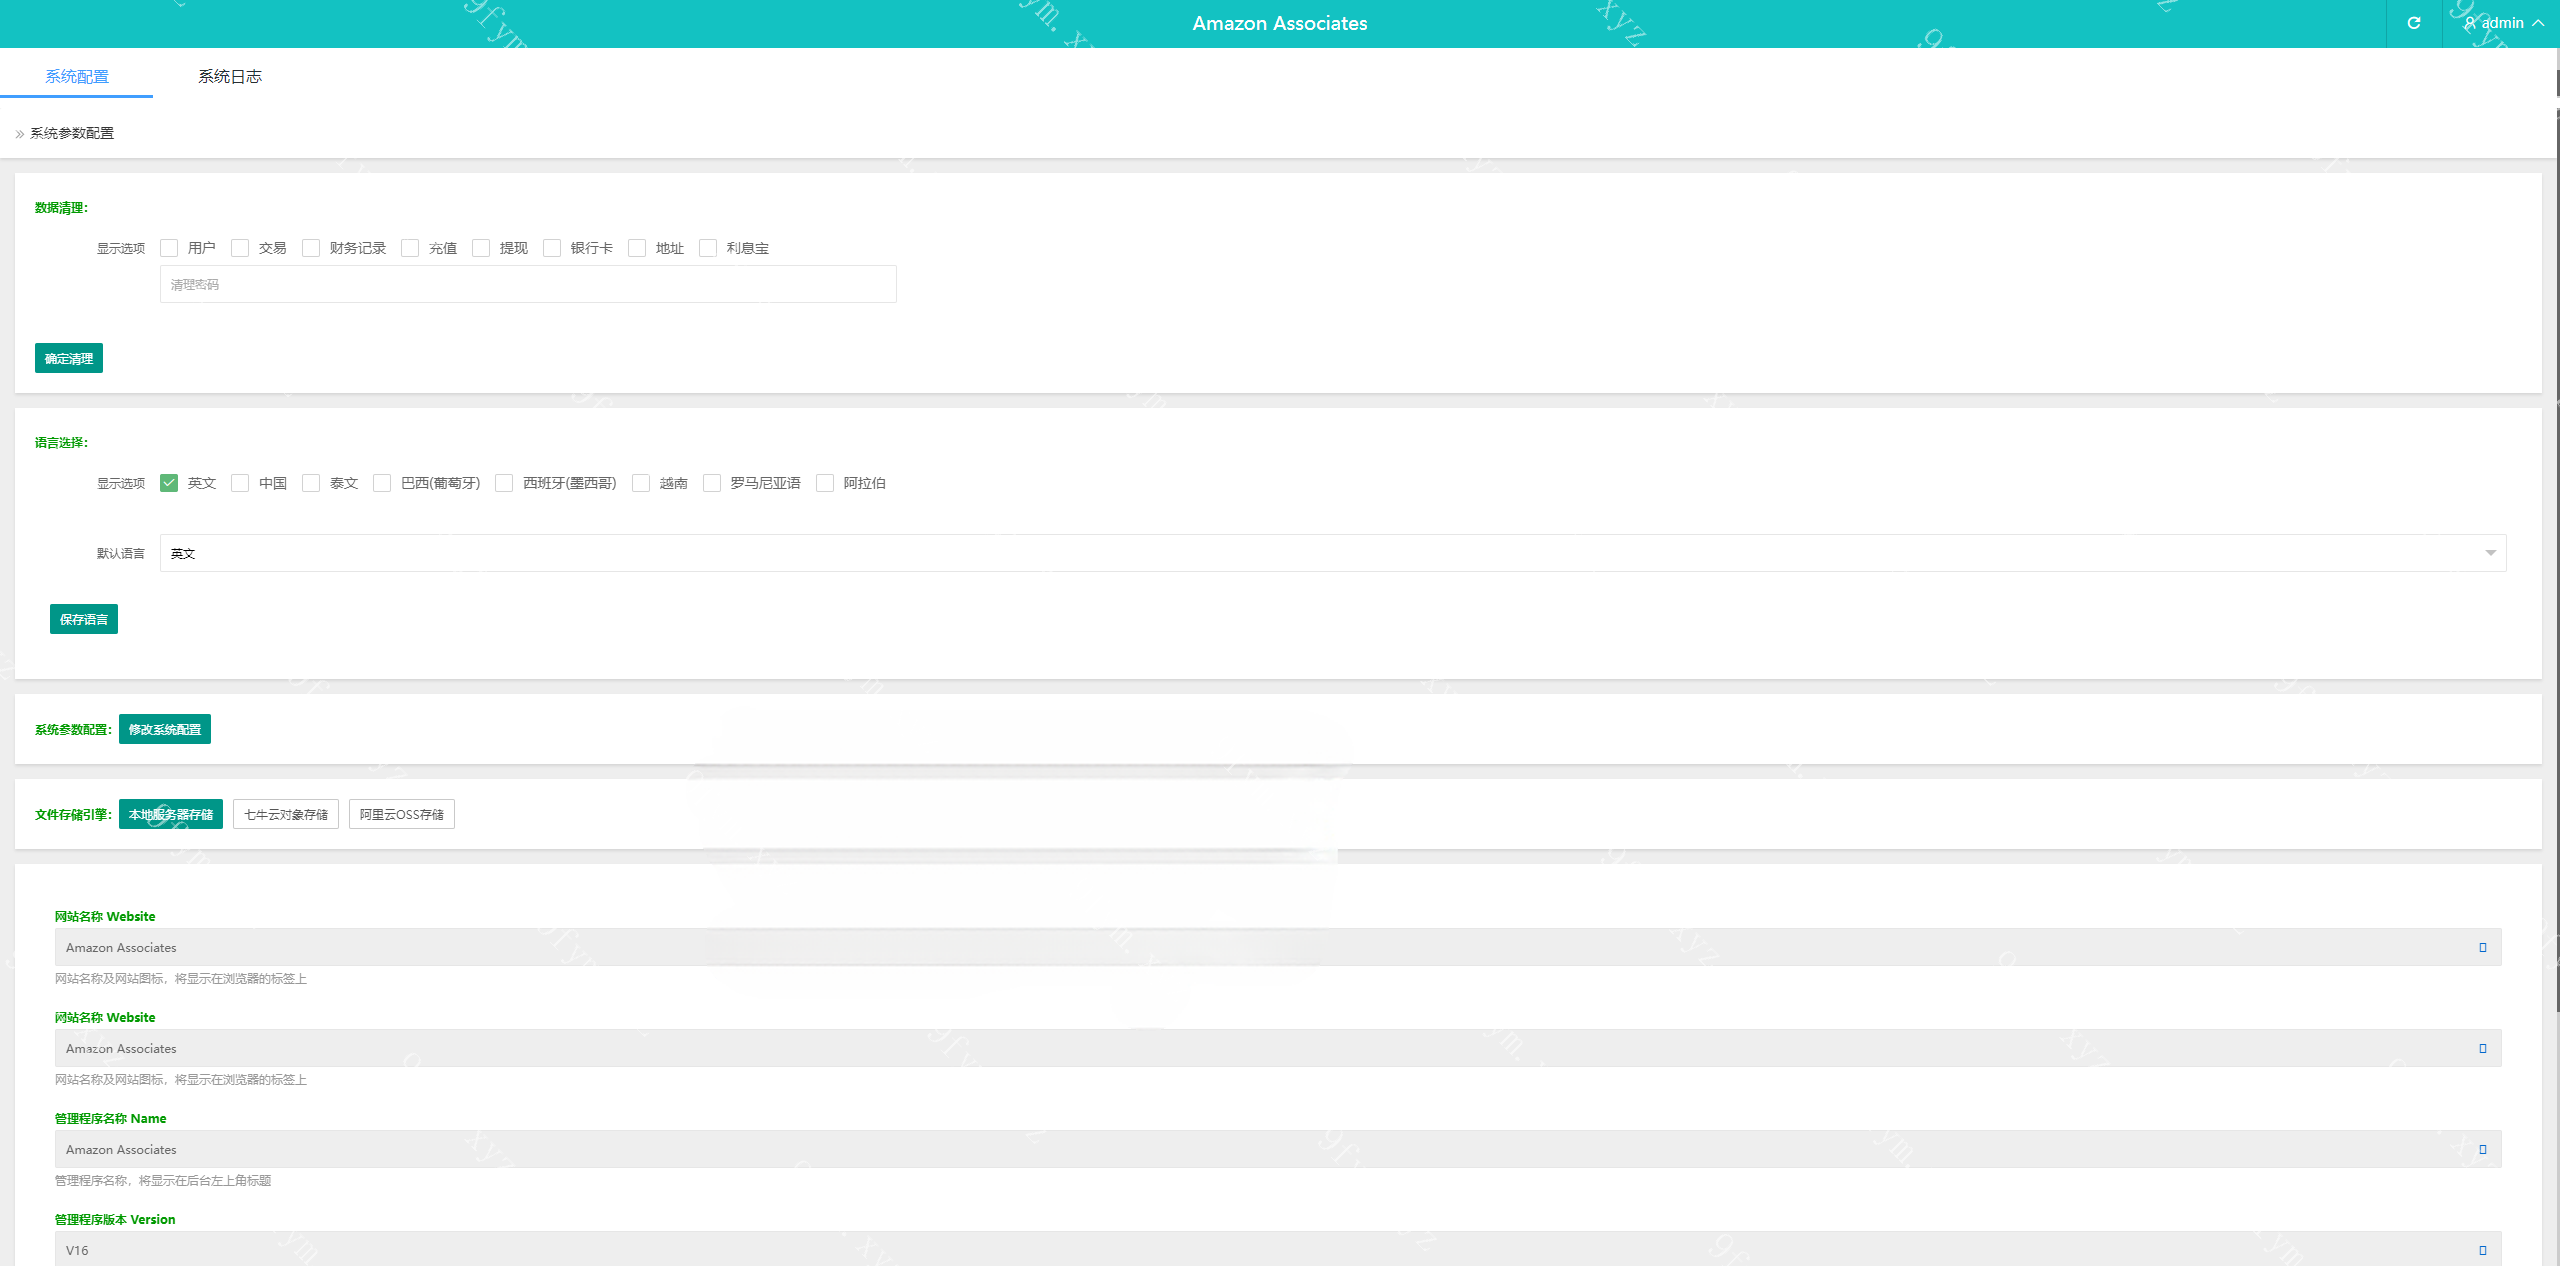Switch to the 系统配置 tab
Image resolution: width=2560 pixels, height=1266 pixels.
(x=77, y=76)
